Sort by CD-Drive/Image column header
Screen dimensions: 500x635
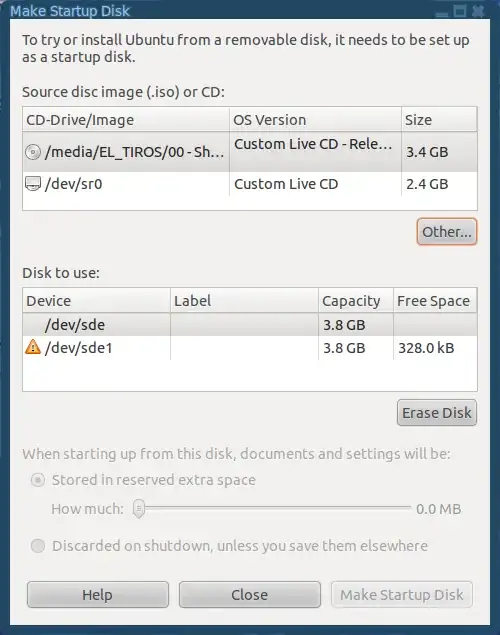(x=126, y=119)
